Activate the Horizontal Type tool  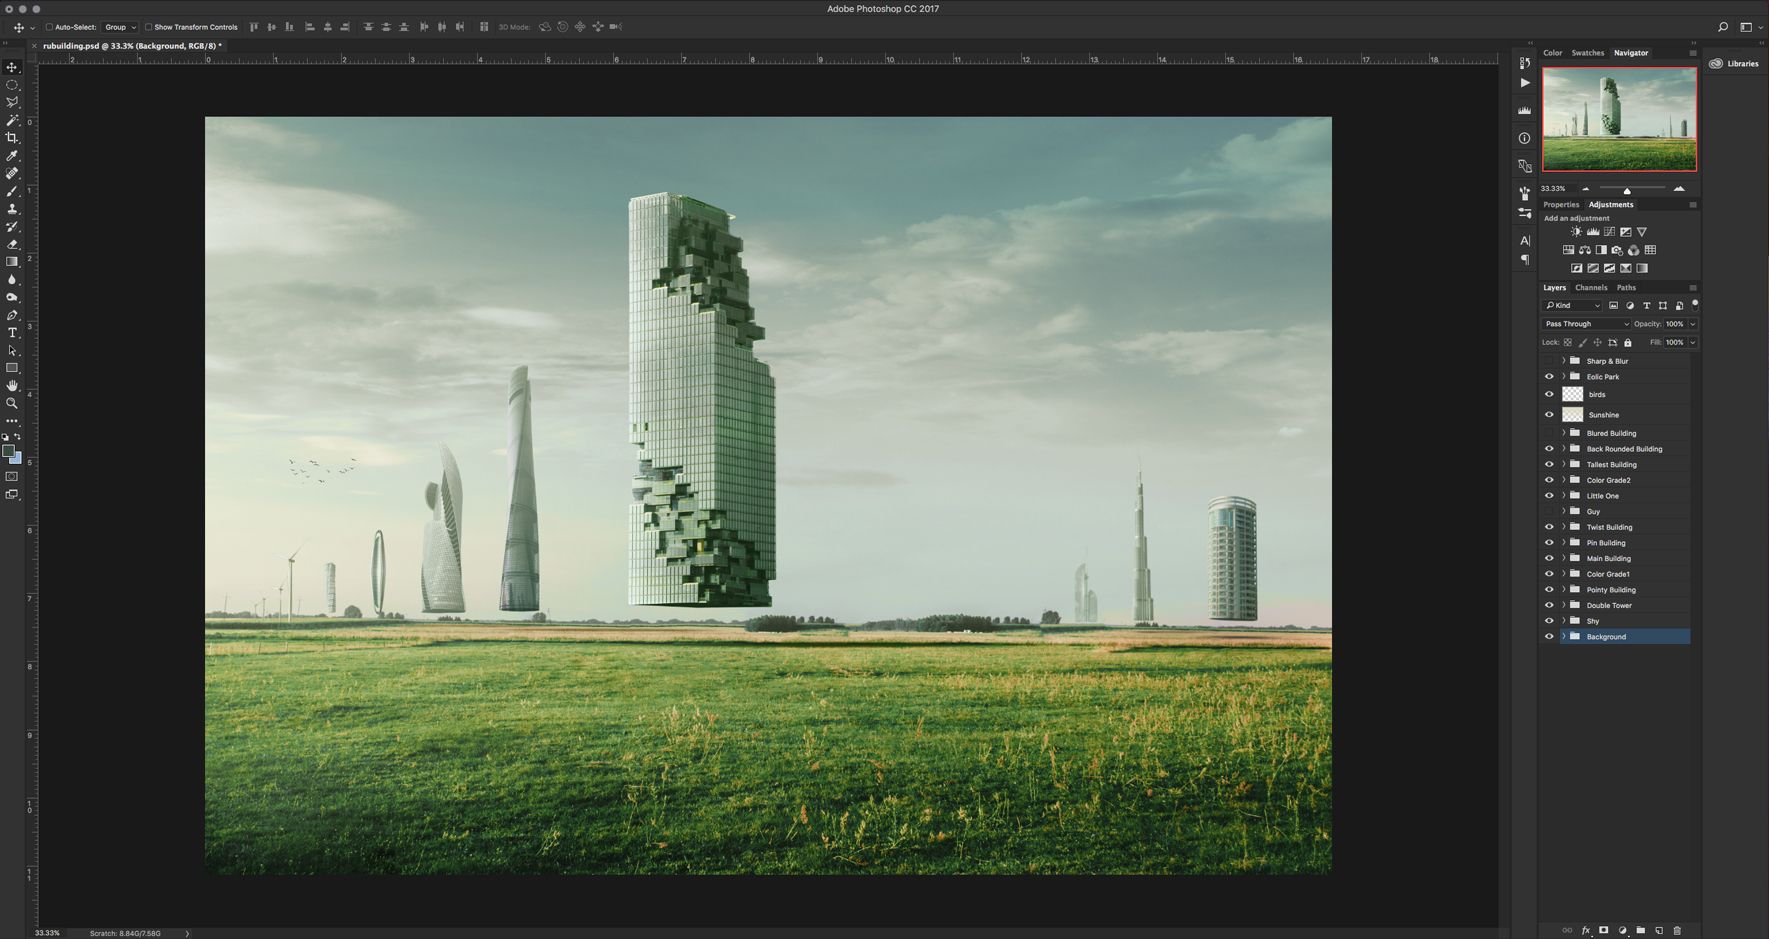12,333
